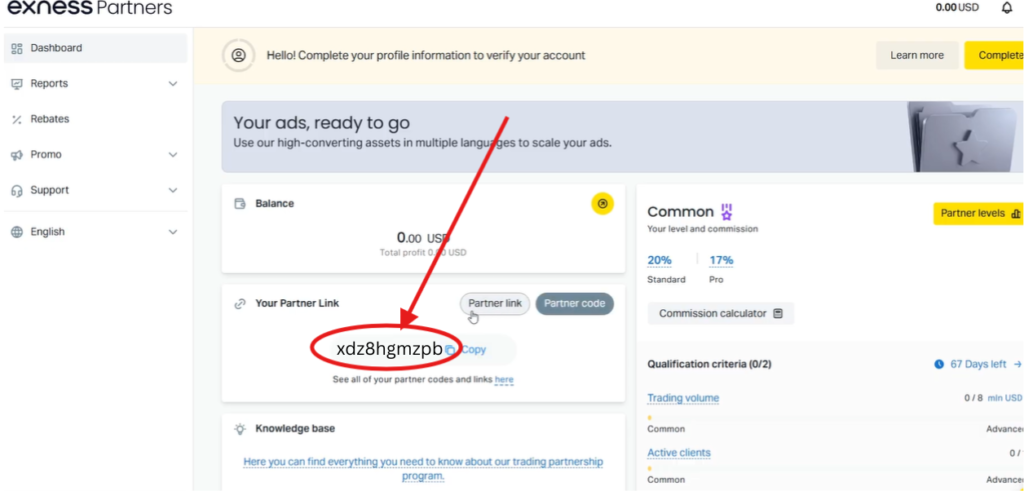
Task: Open the Active clients link
Action: point(679,453)
